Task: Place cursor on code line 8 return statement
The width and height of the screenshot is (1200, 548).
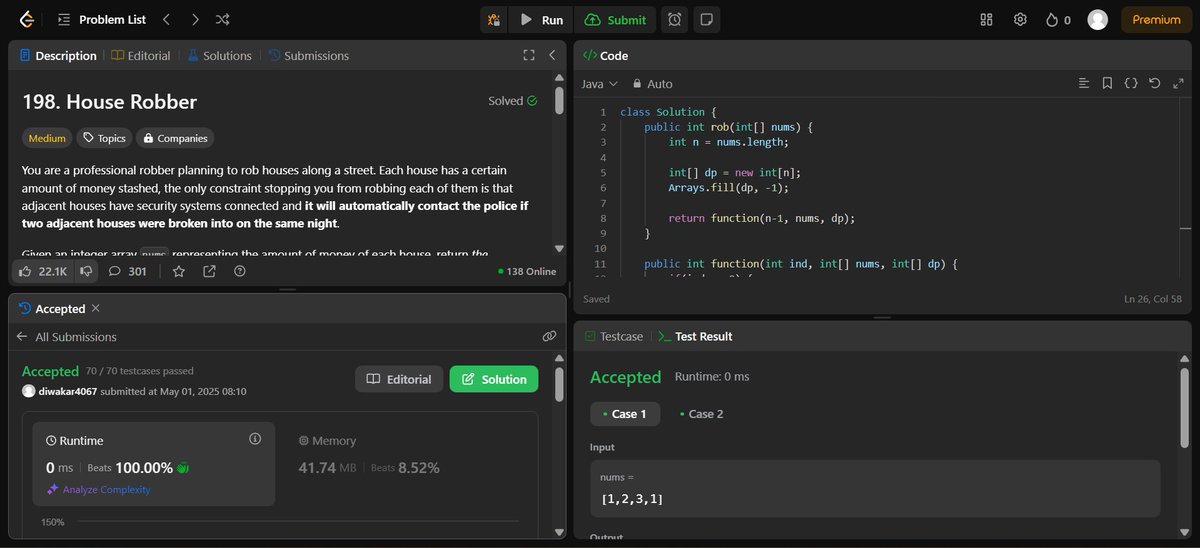Action: 762,218
